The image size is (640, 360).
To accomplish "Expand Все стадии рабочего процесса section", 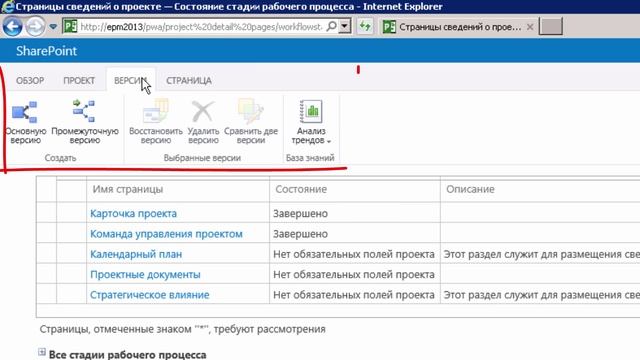I will (x=42, y=352).
